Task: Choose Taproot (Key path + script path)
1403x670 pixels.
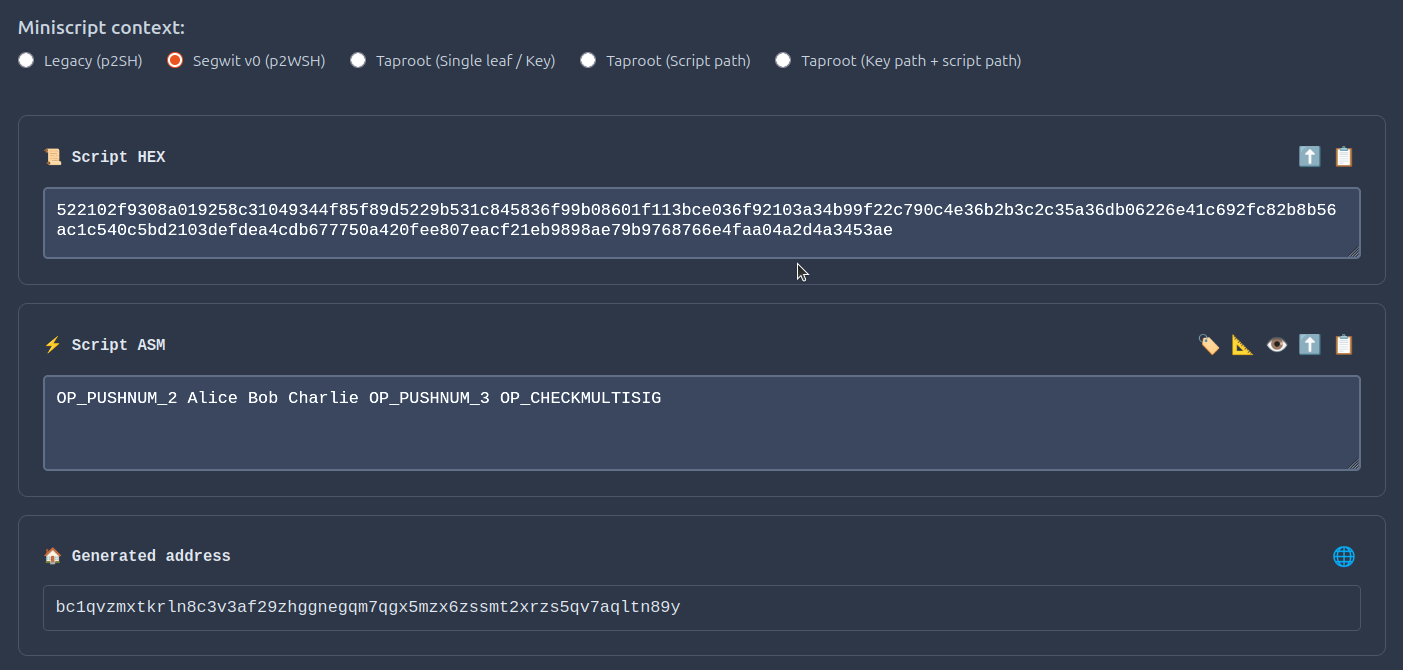Action: click(783, 61)
